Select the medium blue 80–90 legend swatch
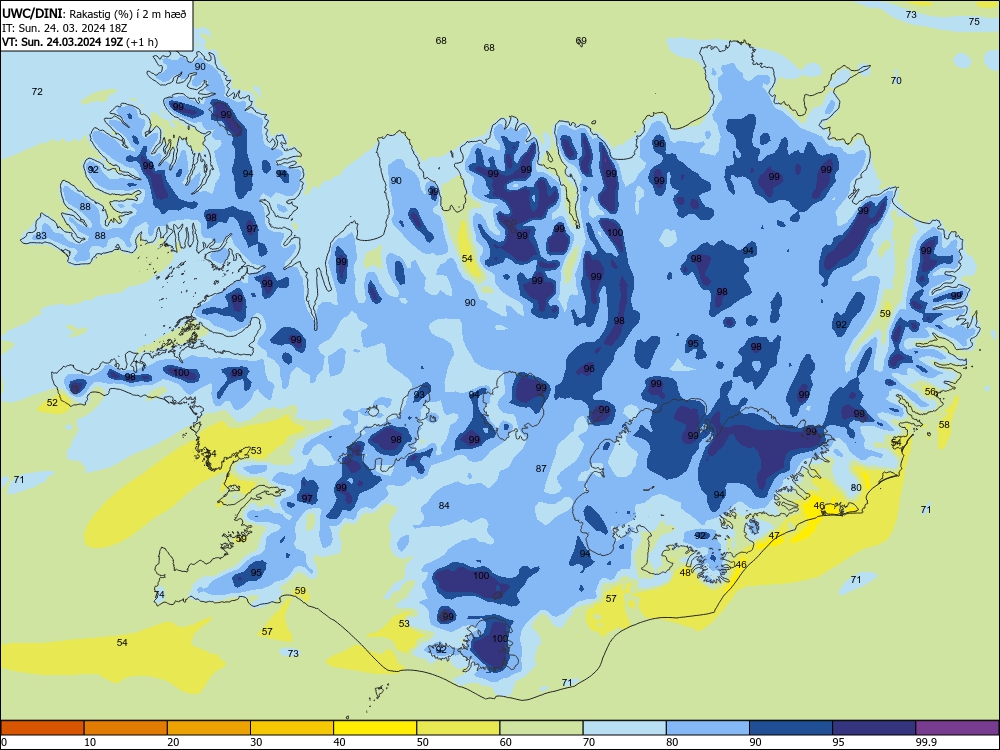The image size is (1000, 750). click(708, 728)
